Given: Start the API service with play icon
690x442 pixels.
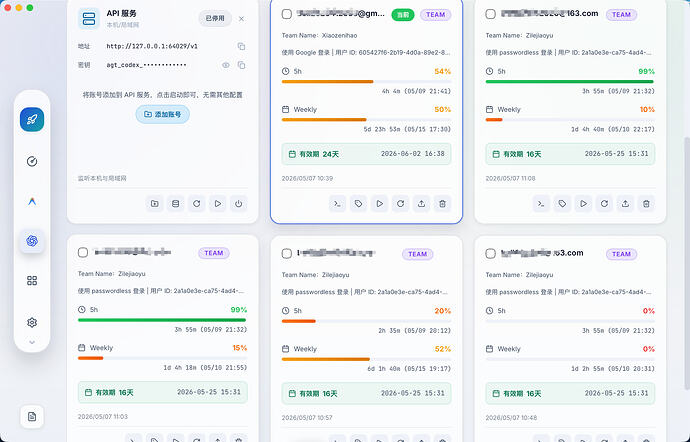Looking at the screenshot, I should click(x=217, y=204).
